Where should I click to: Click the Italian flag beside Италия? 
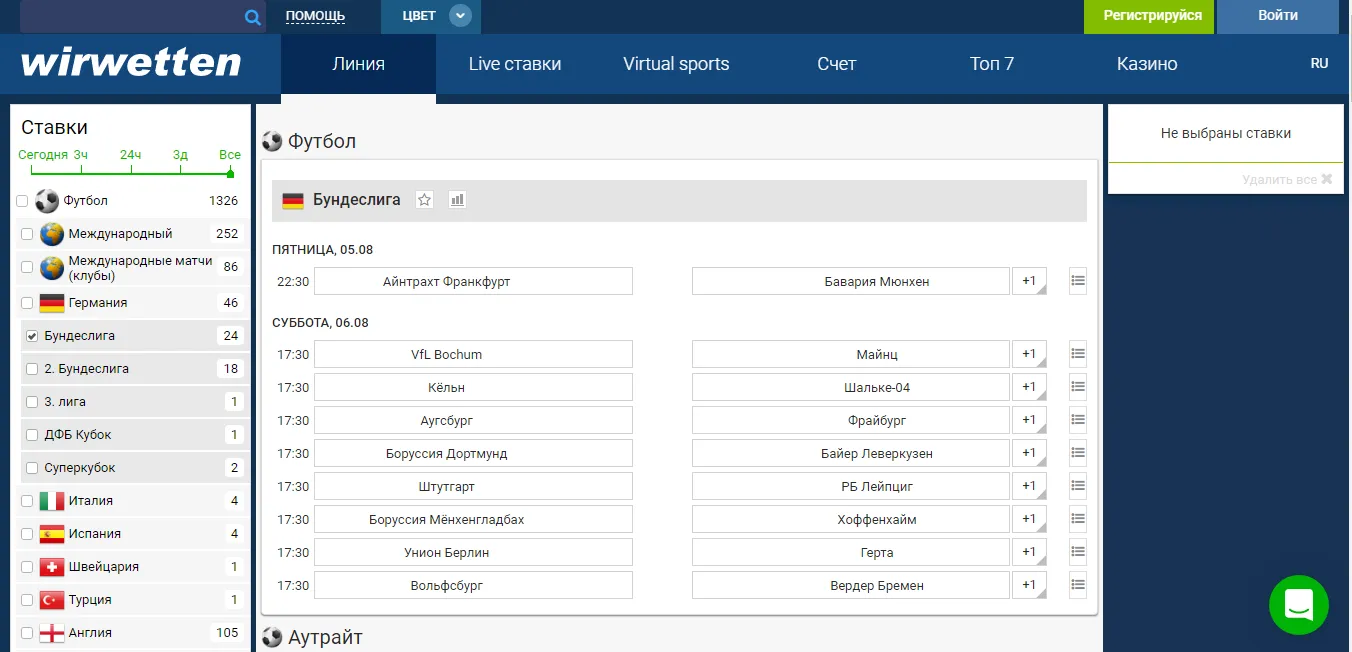pyautogui.click(x=52, y=501)
